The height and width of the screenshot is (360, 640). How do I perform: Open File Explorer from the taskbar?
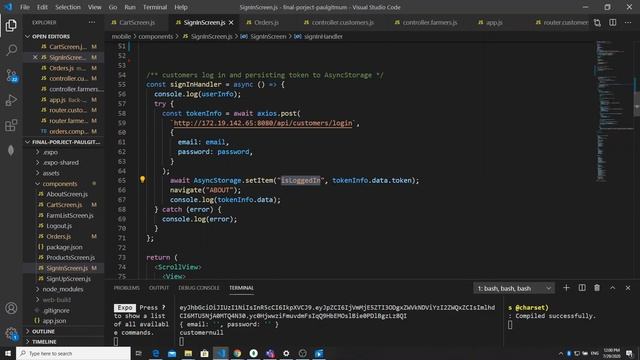pyautogui.click(x=188, y=353)
